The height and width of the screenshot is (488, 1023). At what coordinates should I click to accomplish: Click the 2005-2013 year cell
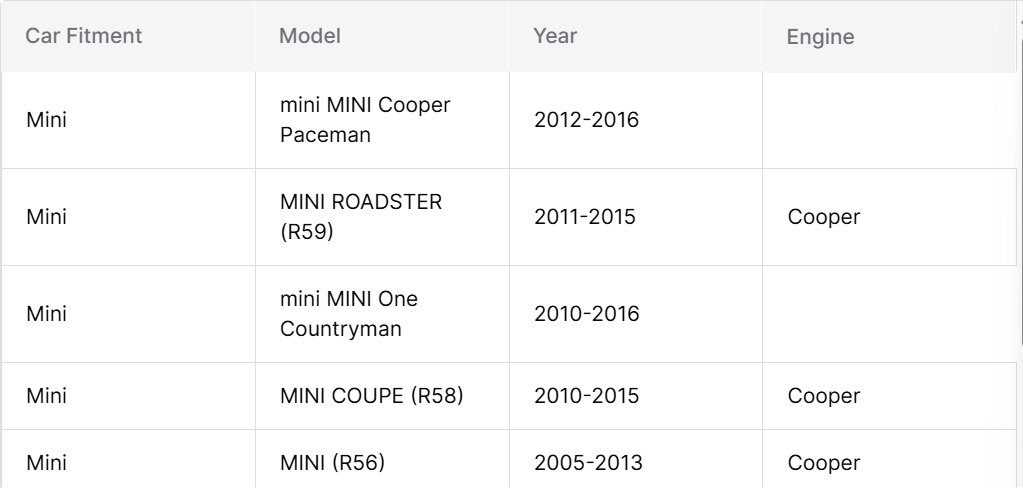[x=635, y=459]
